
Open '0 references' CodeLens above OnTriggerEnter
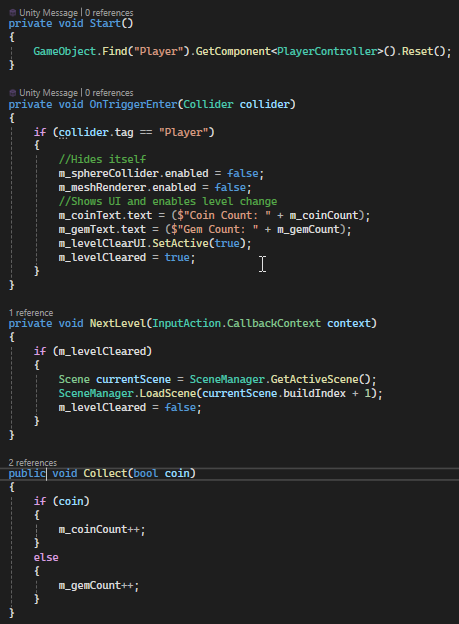(109, 93)
